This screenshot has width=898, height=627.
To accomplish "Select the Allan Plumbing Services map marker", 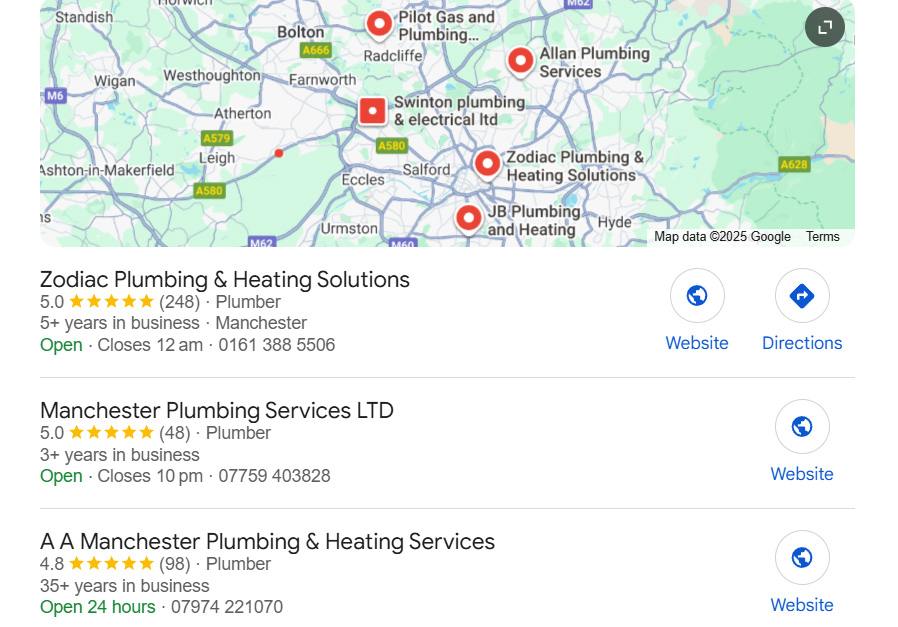I will (520, 61).
